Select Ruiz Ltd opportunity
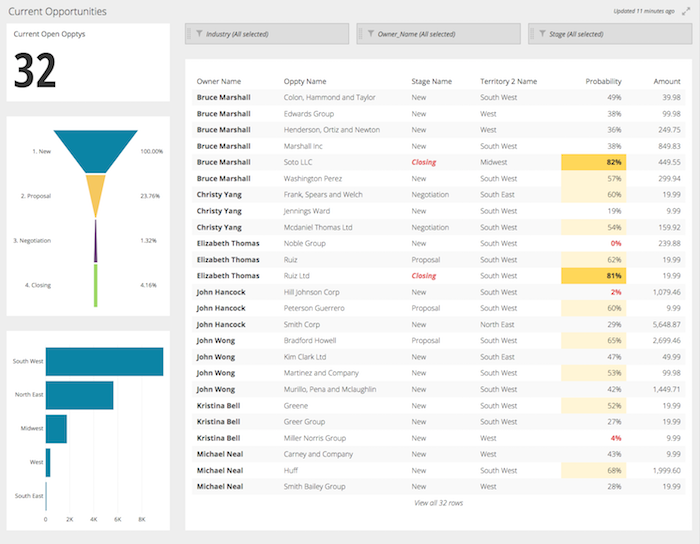The width and height of the screenshot is (700, 544). click(x=296, y=276)
